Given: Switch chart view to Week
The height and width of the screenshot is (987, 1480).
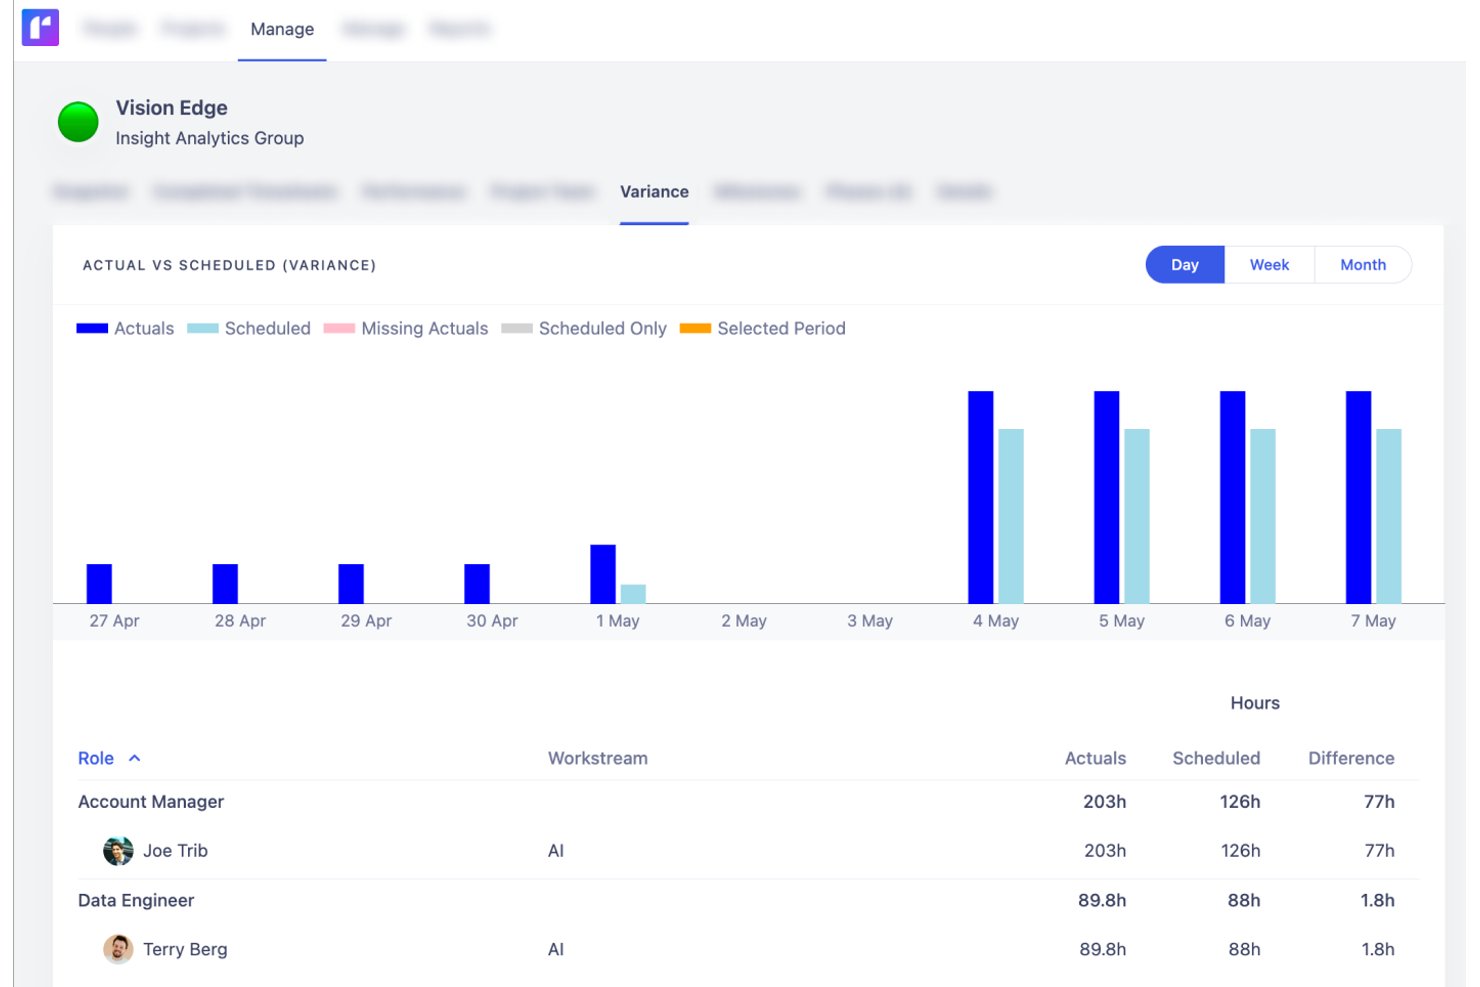Looking at the screenshot, I should point(1269,265).
